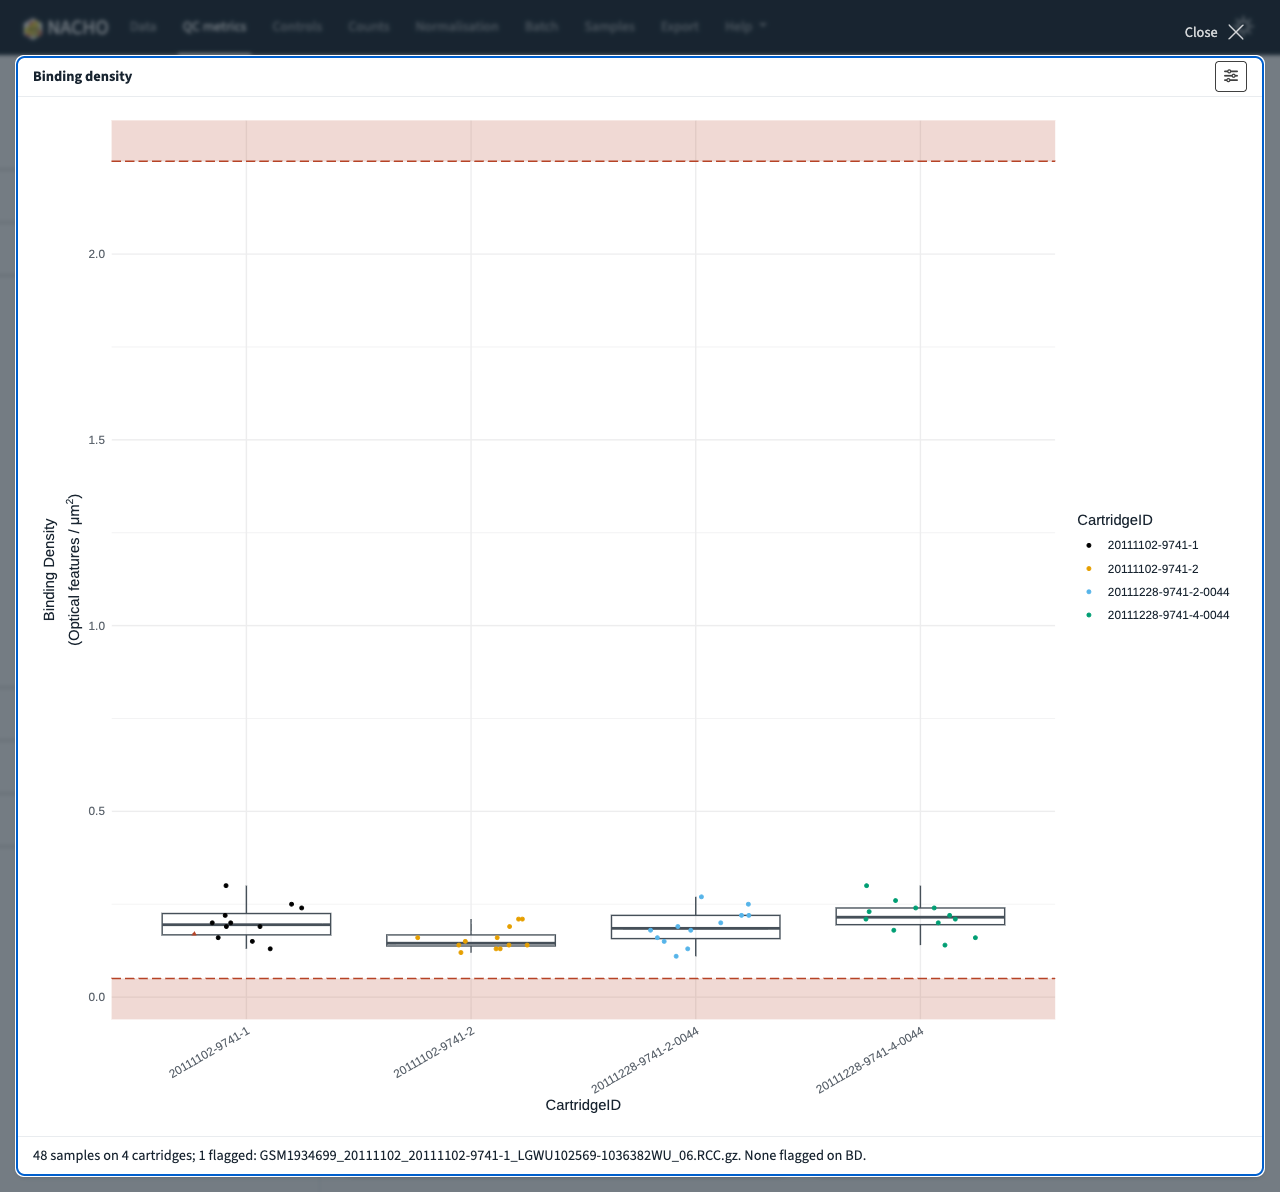Open the Samples tab in the background navbar

pyautogui.click(x=610, y=26)
